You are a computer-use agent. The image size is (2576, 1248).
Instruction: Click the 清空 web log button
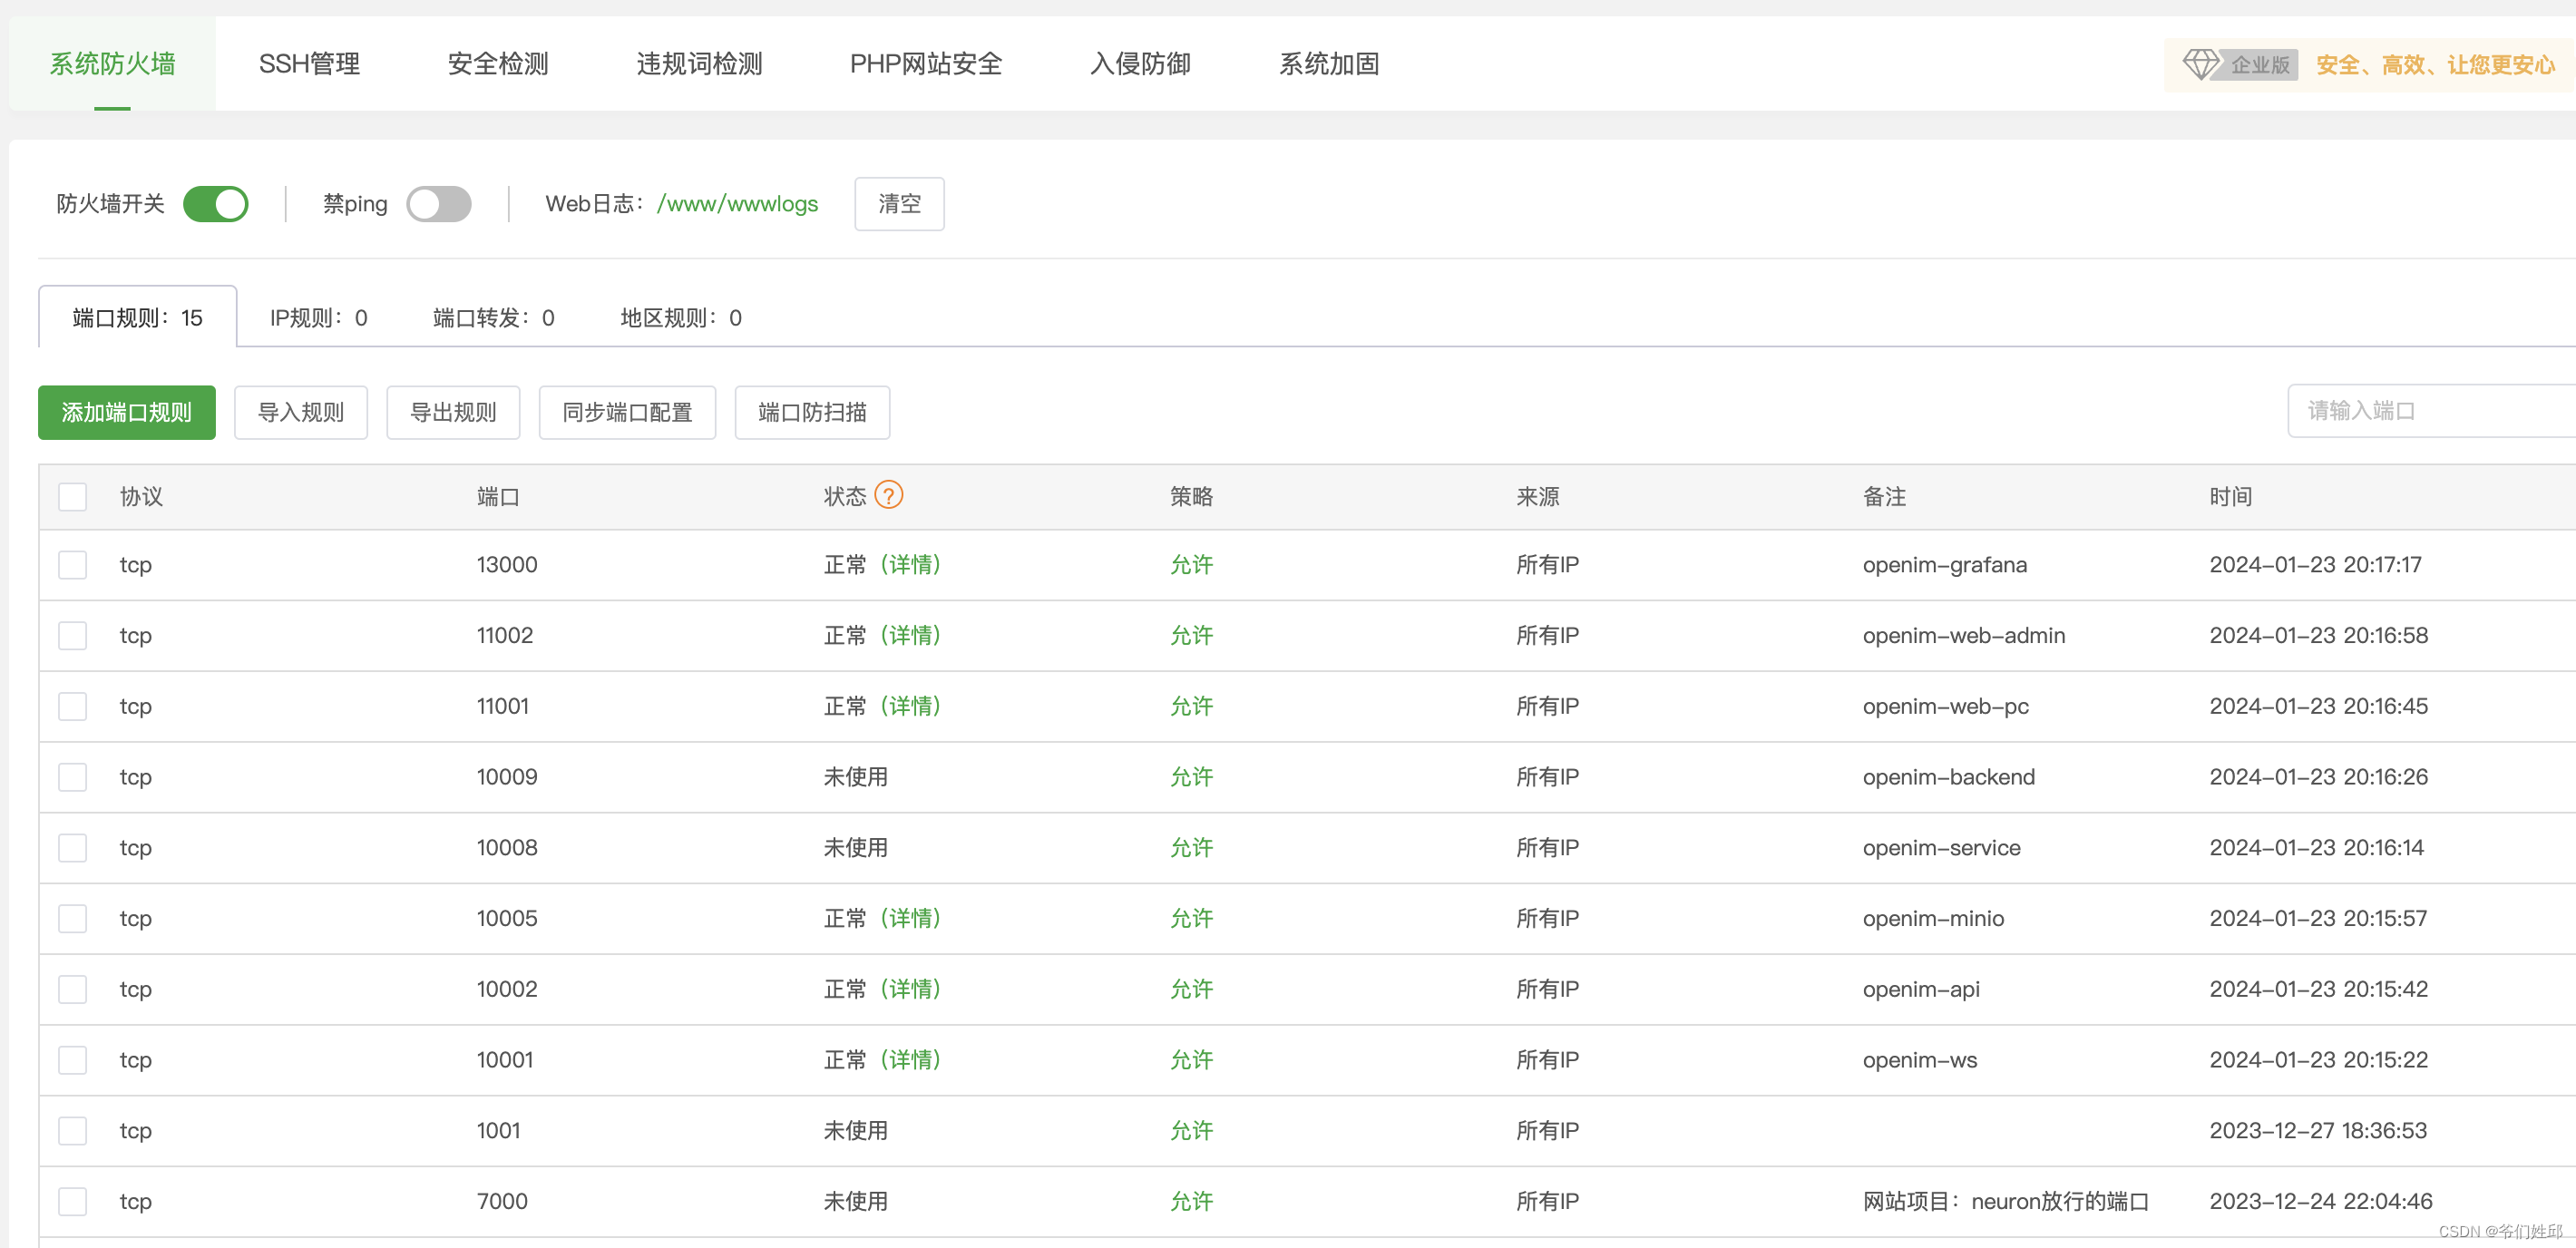point(899,204)
